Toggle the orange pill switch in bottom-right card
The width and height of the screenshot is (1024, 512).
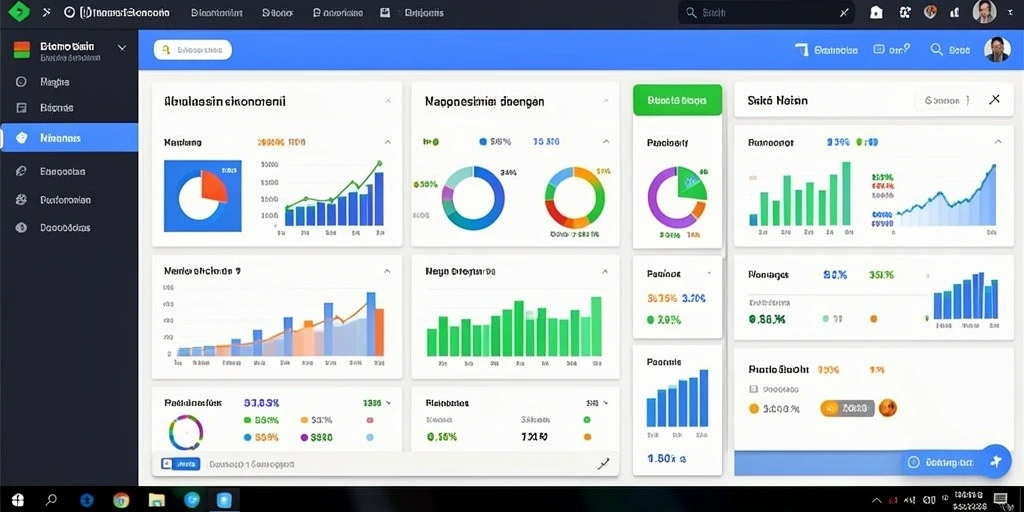847,409
